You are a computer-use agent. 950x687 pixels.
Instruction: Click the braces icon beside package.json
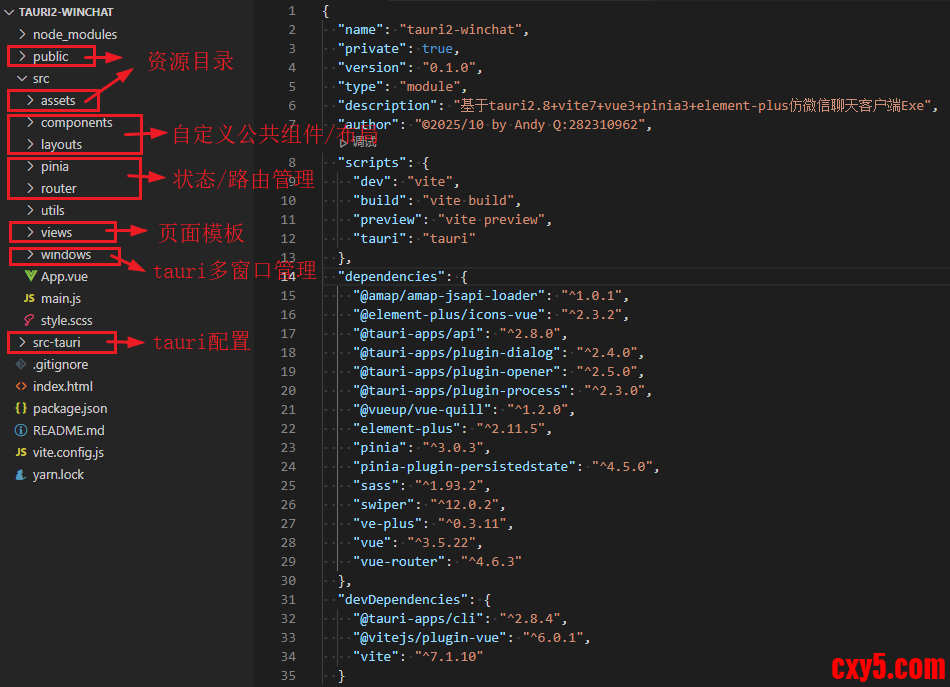pyautogui.click(x=21, y=408)
